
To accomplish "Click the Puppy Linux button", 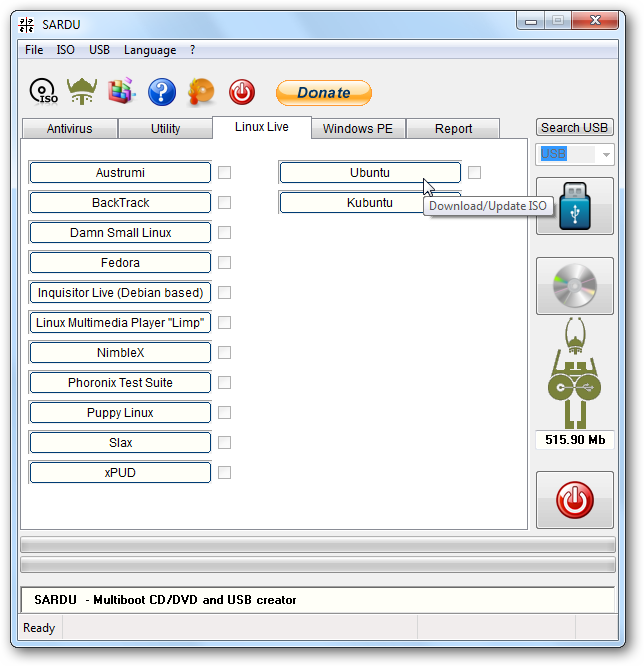I will click(x=120, y=413).
